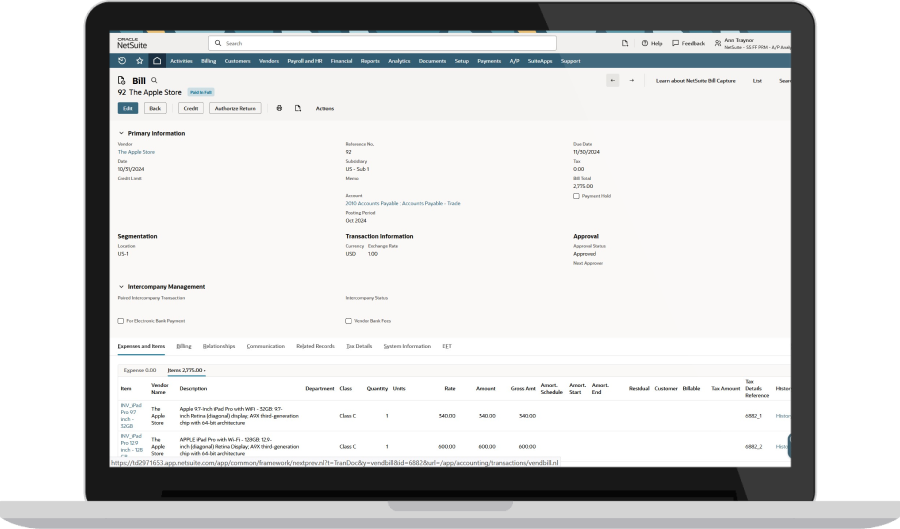
Task: Open the Payments menu
Action: click(489, 61)
